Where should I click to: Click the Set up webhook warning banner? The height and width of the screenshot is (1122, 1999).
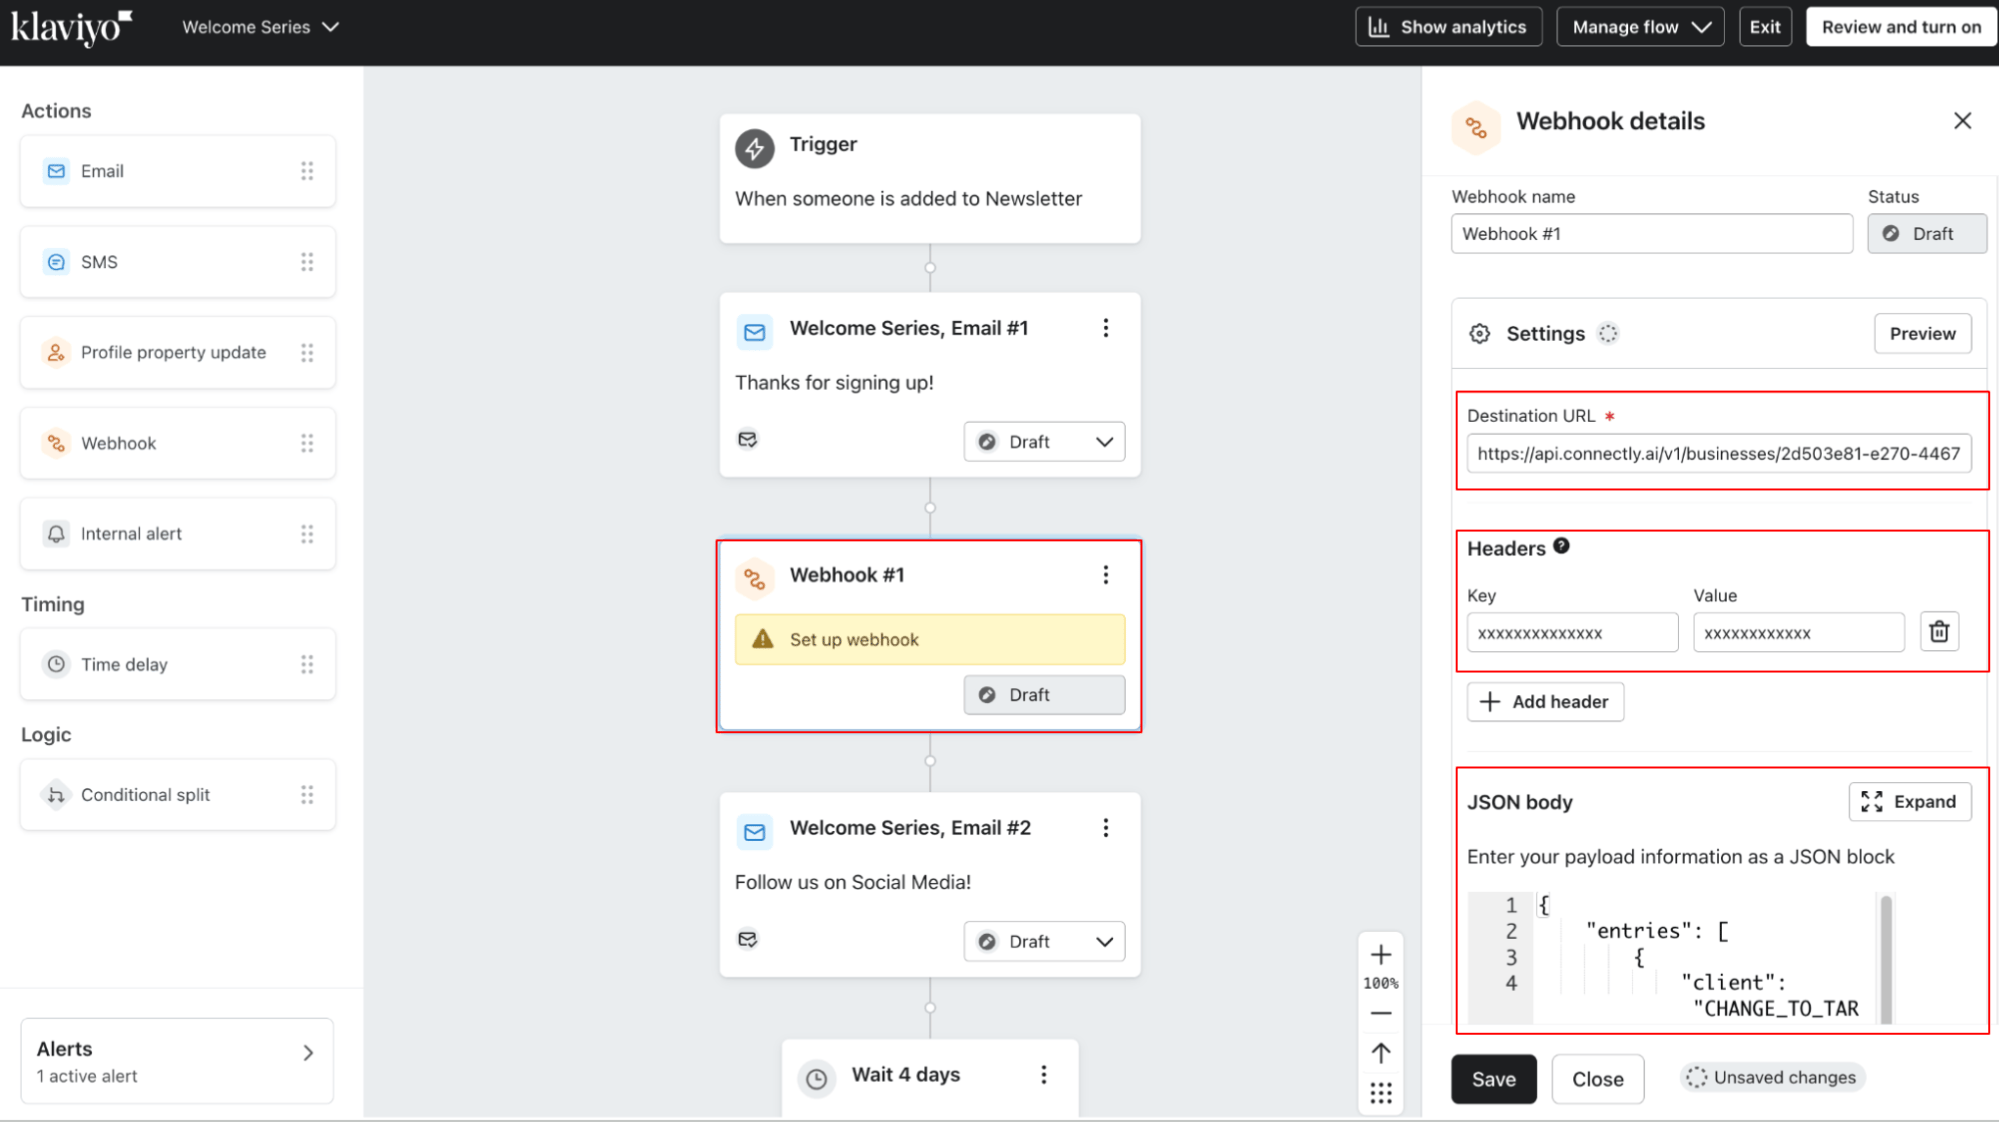pos(929,639)
